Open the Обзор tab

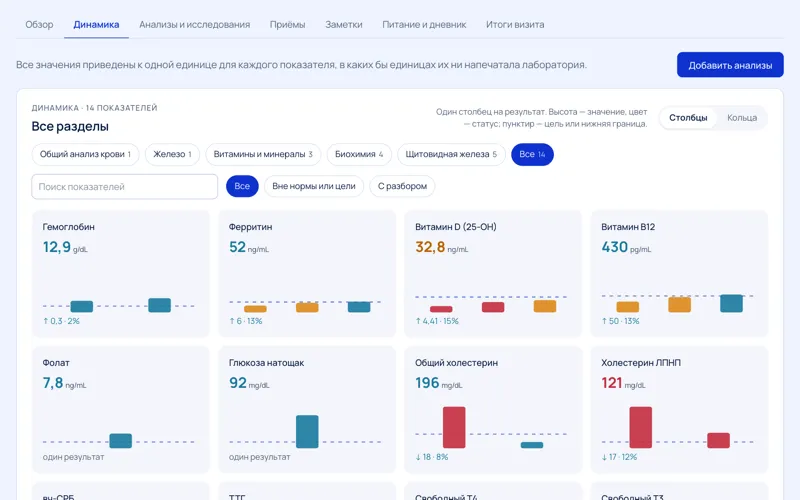tap(39, 24)
